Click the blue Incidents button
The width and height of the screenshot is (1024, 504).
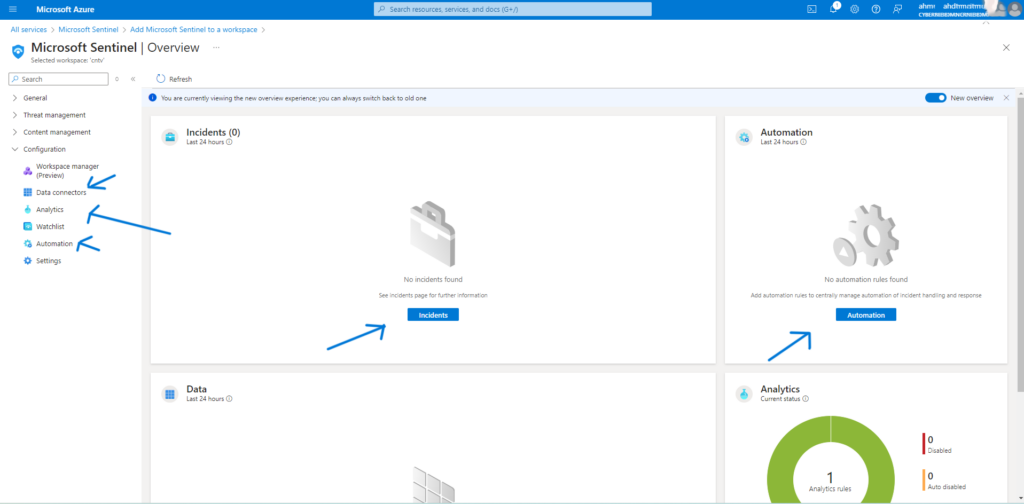pos(432,314)
